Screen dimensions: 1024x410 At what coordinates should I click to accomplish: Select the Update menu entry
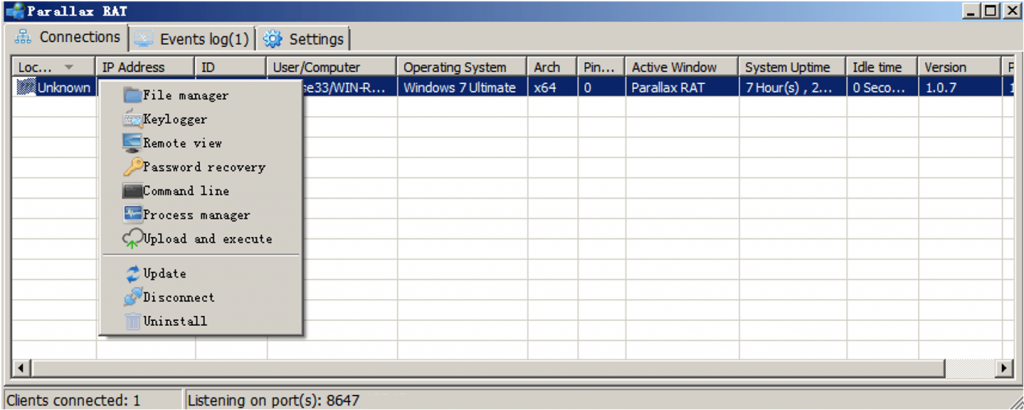[x=164, y=273]
